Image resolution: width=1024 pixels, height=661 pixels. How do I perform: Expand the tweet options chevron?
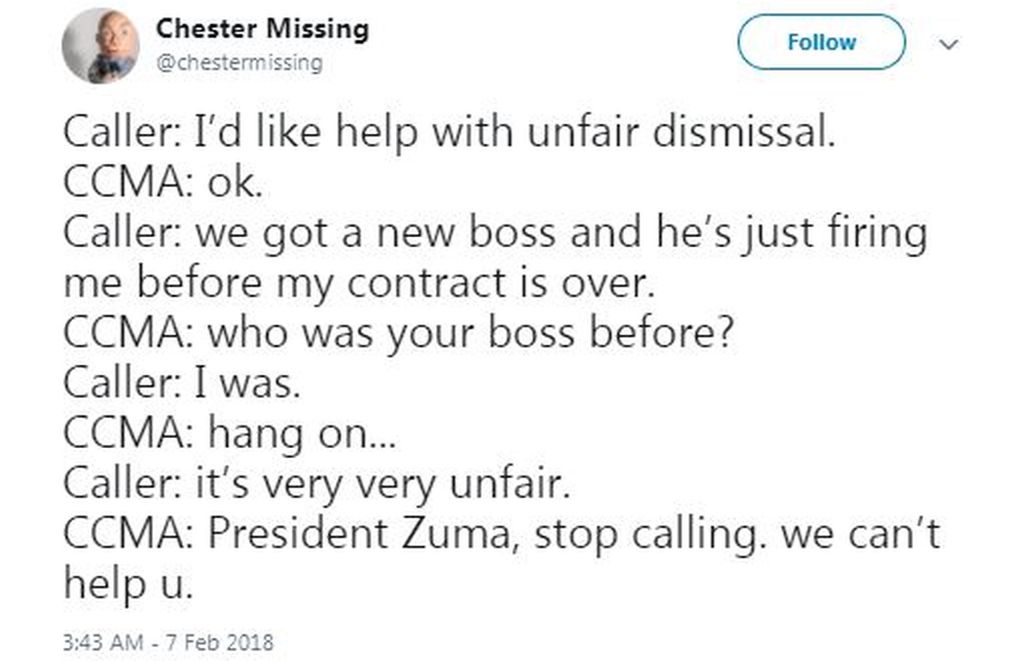[x=949, y=44]
